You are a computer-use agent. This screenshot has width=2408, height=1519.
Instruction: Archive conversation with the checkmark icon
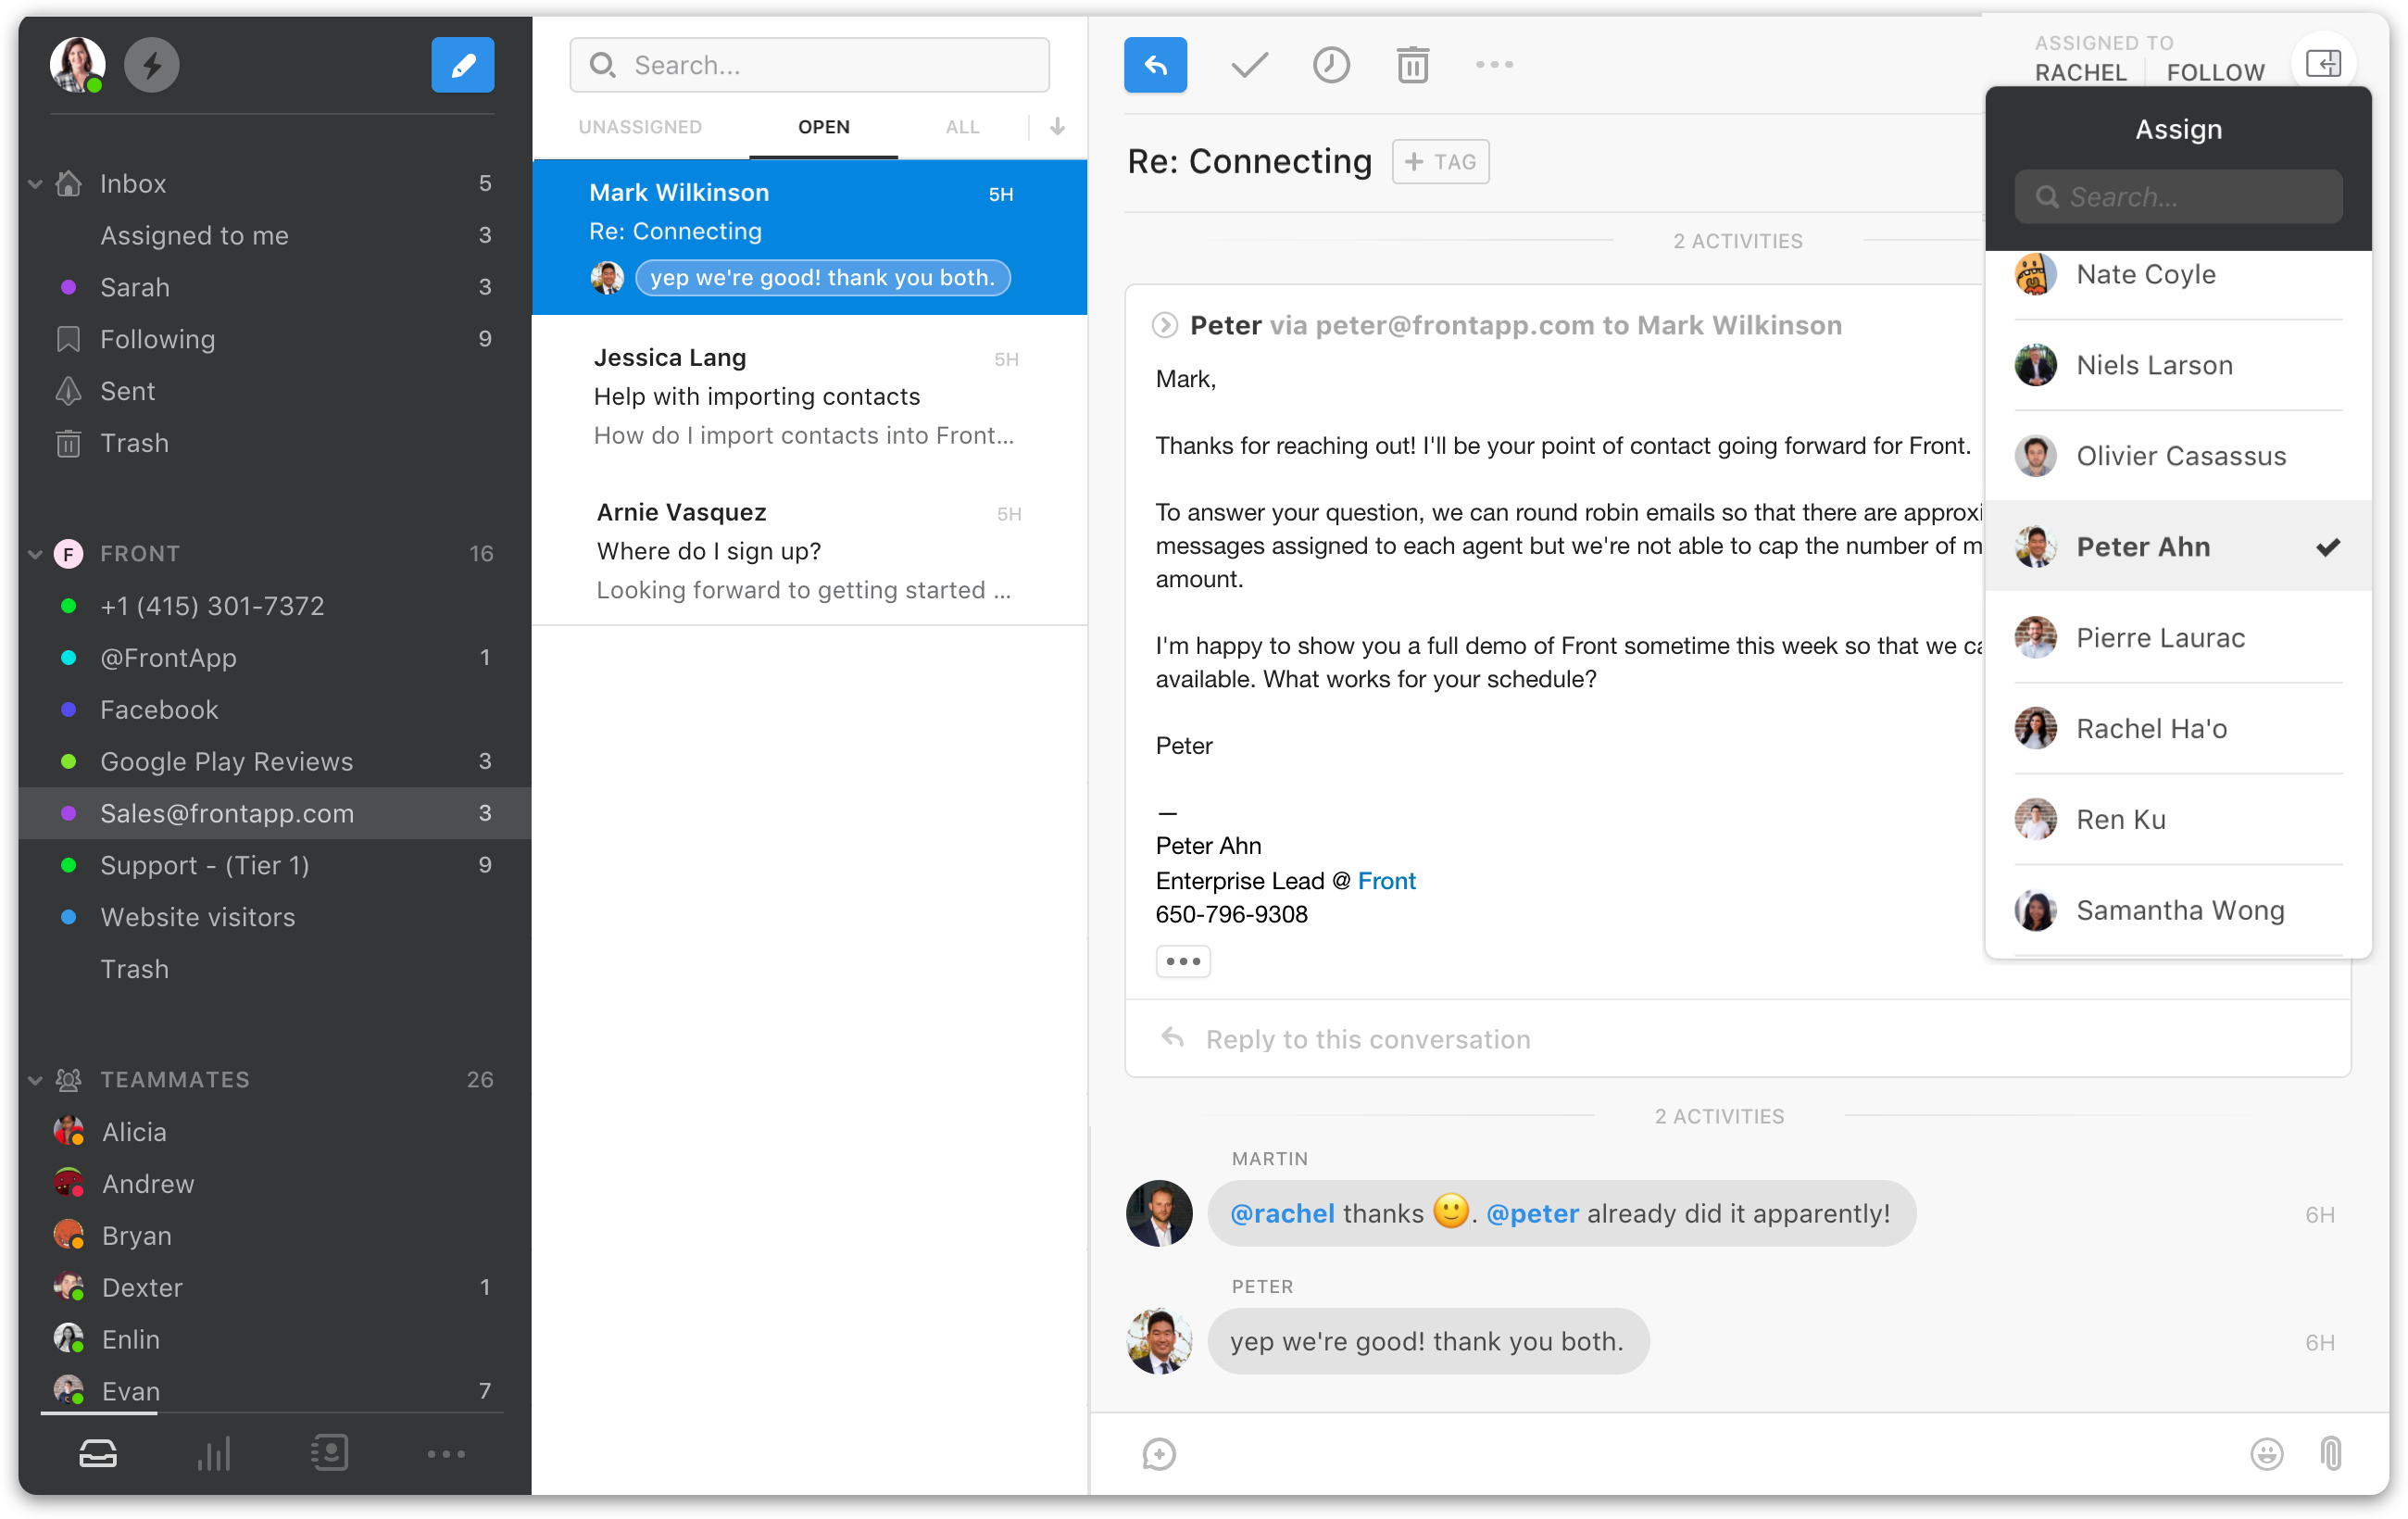1249,66
